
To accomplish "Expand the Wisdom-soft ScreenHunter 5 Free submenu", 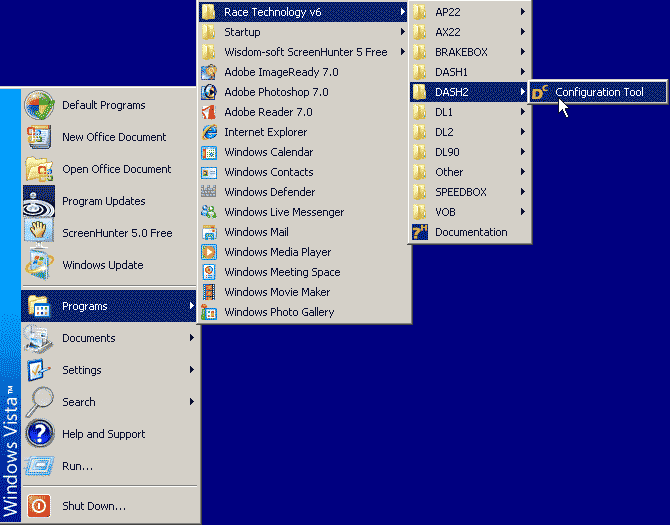I will pos(305,52).
